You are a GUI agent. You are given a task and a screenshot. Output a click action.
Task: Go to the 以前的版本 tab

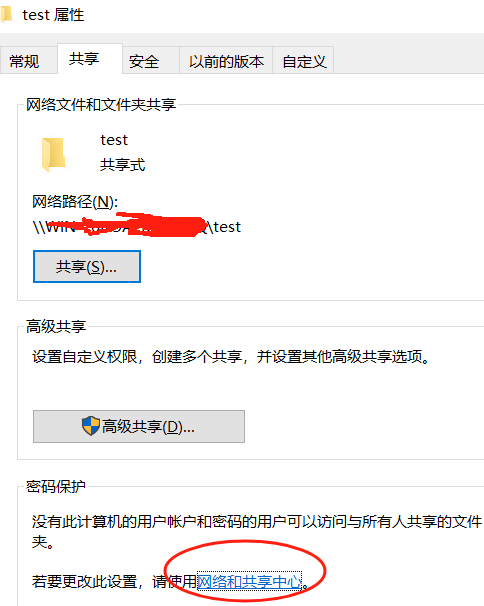pos(226,61)
